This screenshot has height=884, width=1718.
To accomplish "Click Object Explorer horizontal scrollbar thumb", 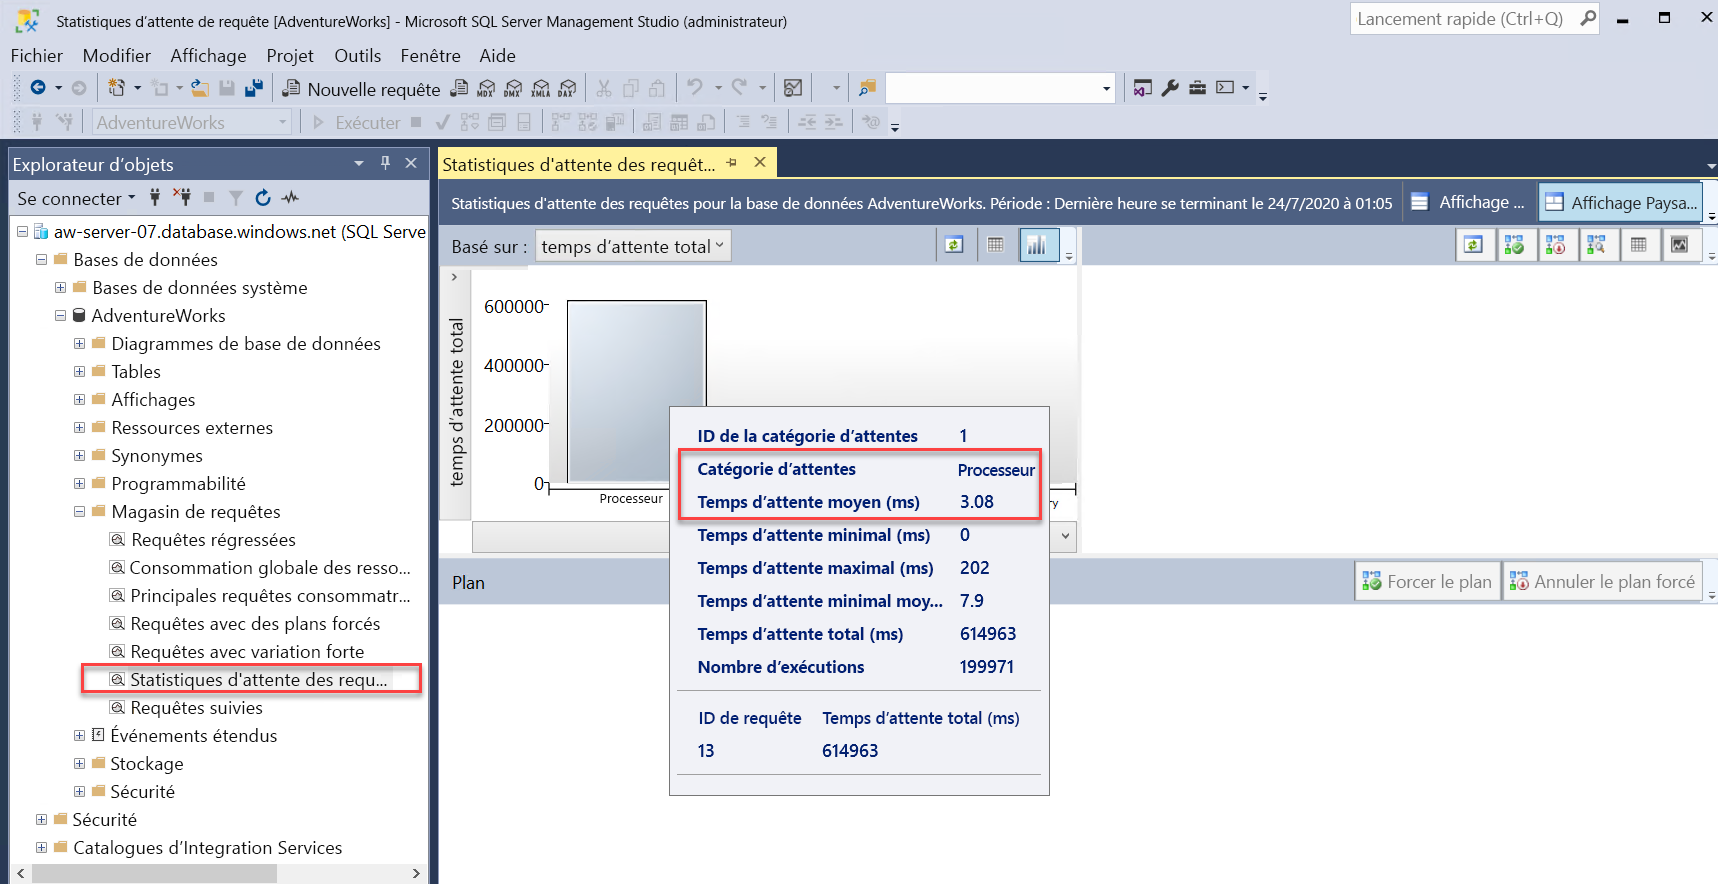I will [154, 873].
